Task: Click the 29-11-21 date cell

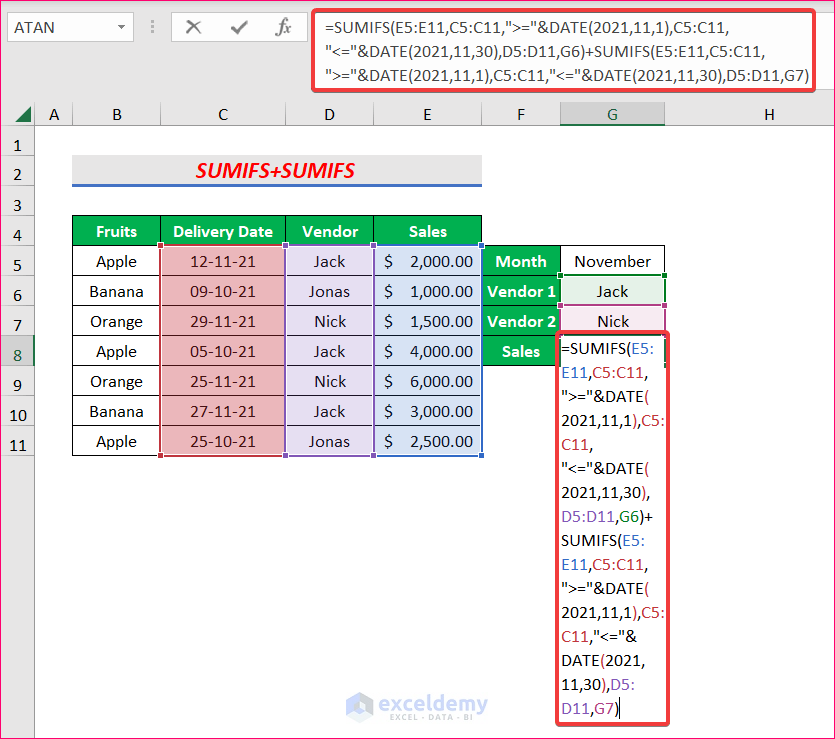Action: pos(223,322)
